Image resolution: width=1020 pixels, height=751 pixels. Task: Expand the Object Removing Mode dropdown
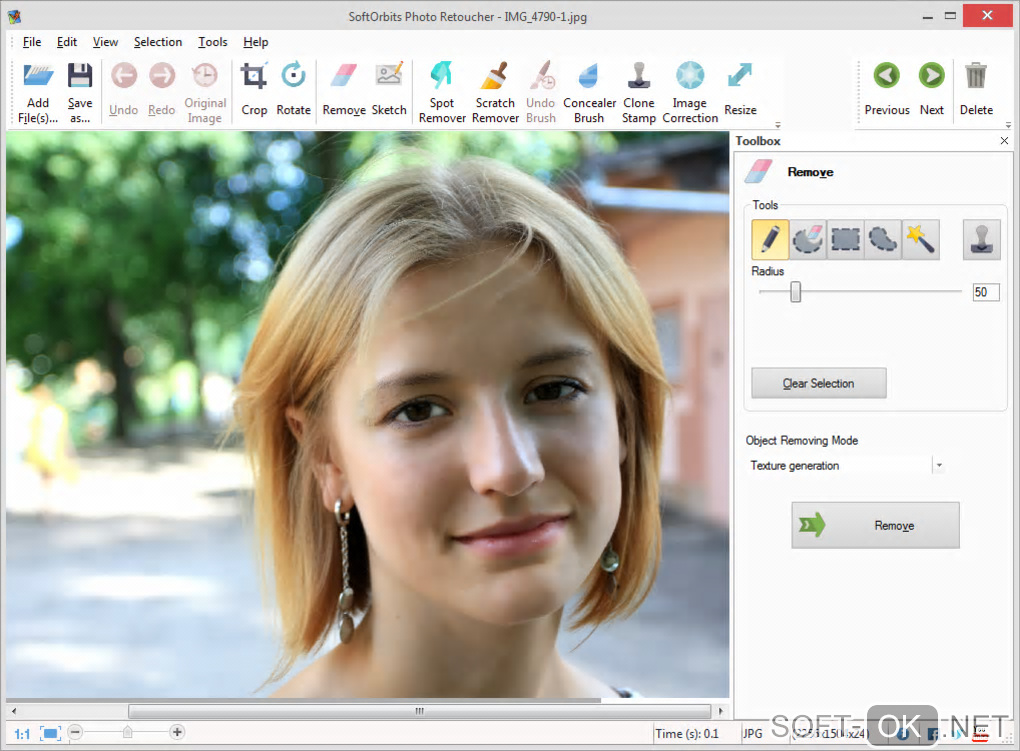(938, 466)
